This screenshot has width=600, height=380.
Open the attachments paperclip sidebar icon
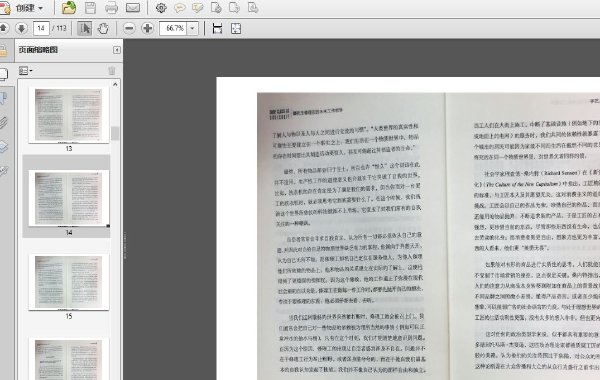tap(3, 123)
